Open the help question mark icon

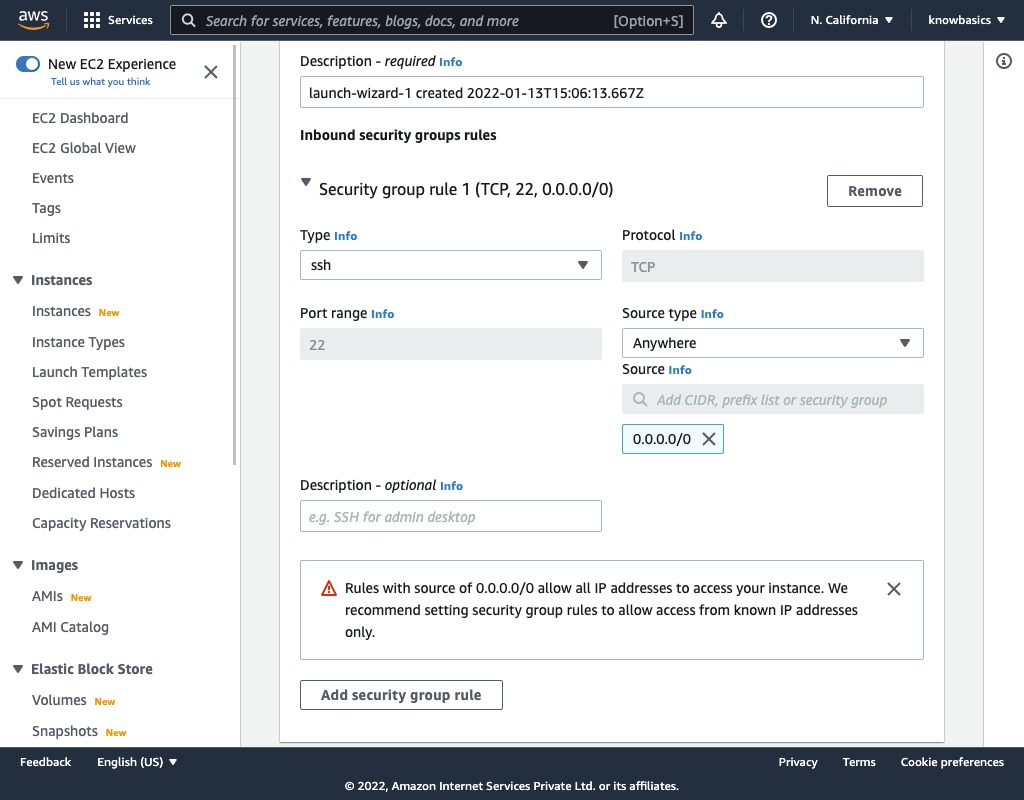[769, 20]
